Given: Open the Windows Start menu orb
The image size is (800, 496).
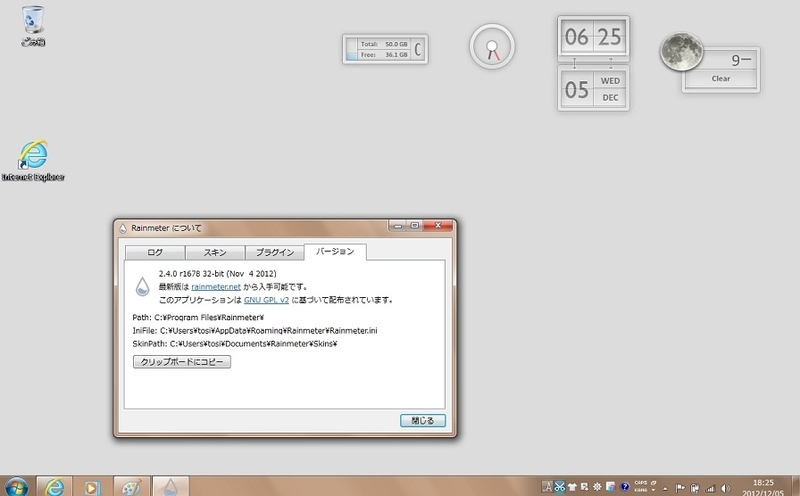Looking at the screenshot, I should click(x=17, y=487).
